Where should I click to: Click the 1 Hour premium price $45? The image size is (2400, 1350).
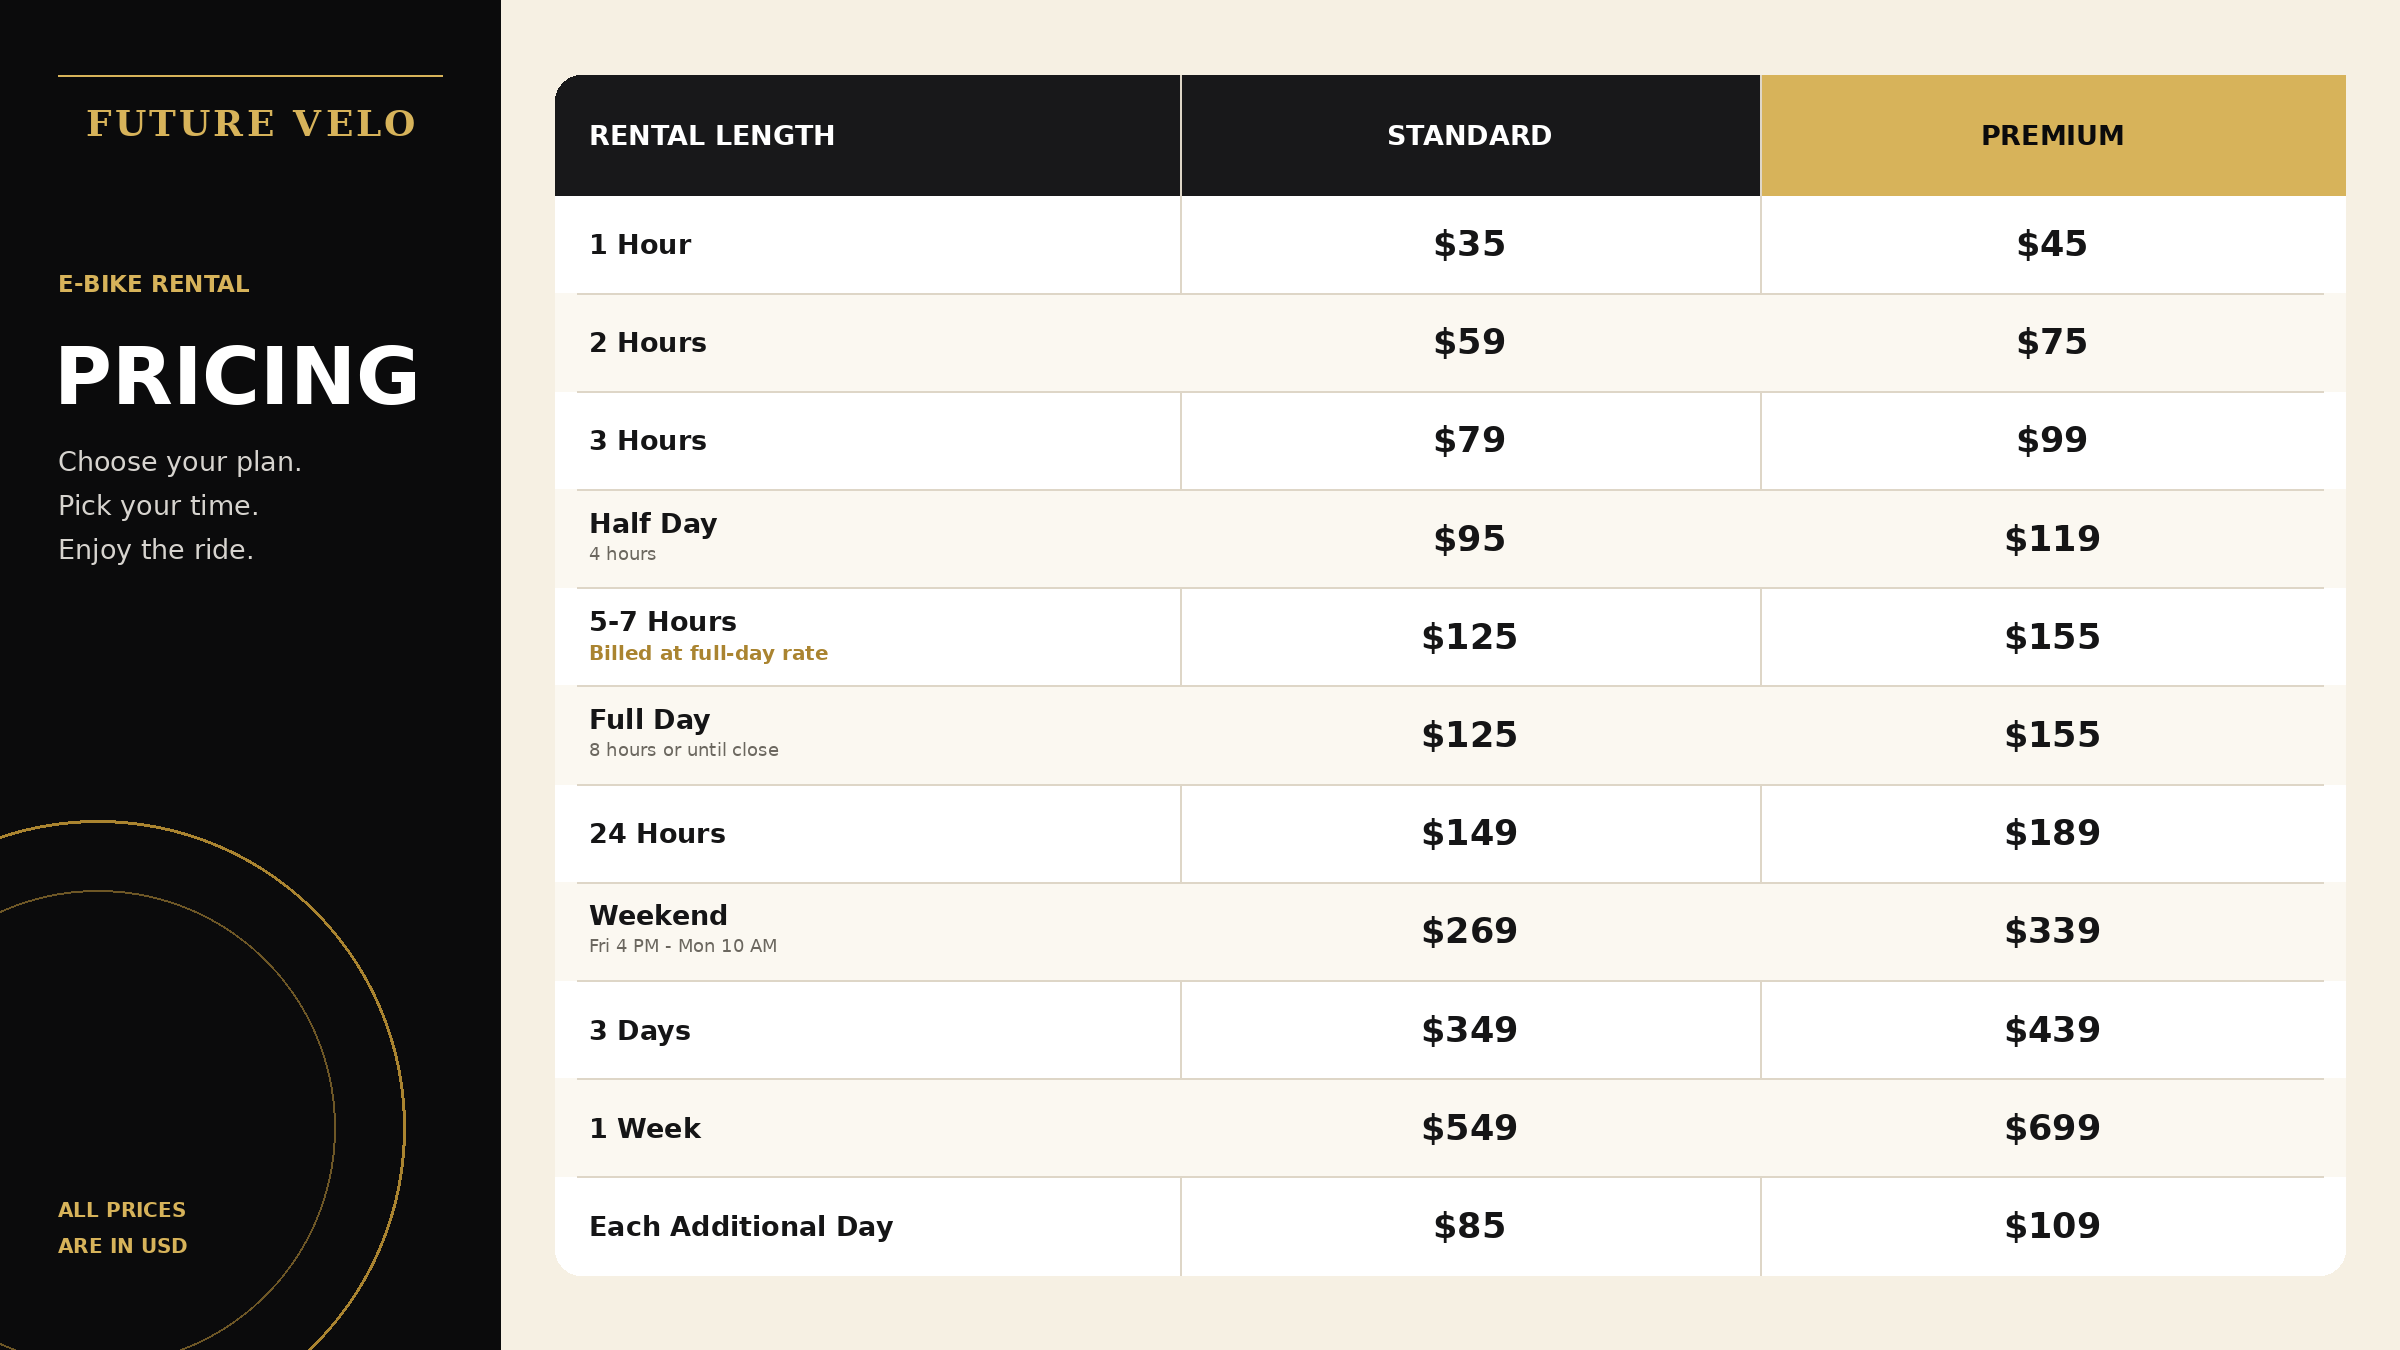click(2052, 244)
